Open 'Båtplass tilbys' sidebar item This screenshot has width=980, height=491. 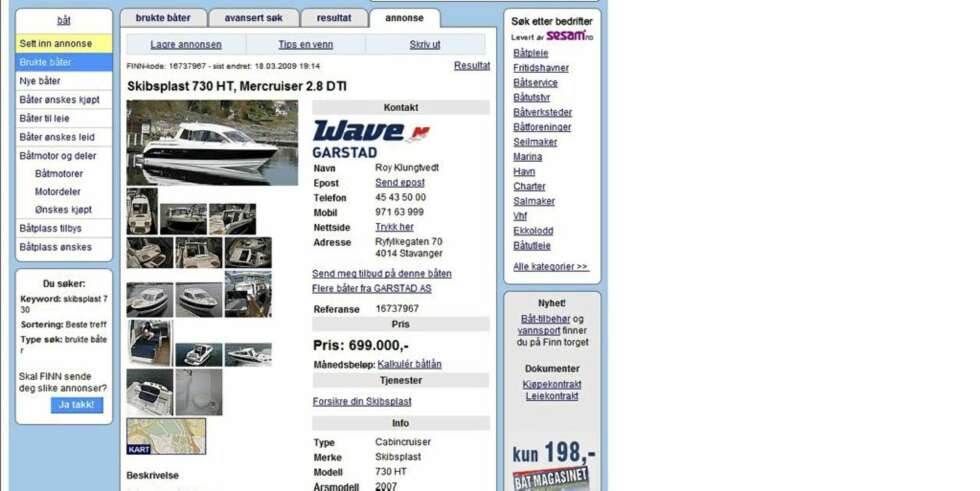[64, 228]
